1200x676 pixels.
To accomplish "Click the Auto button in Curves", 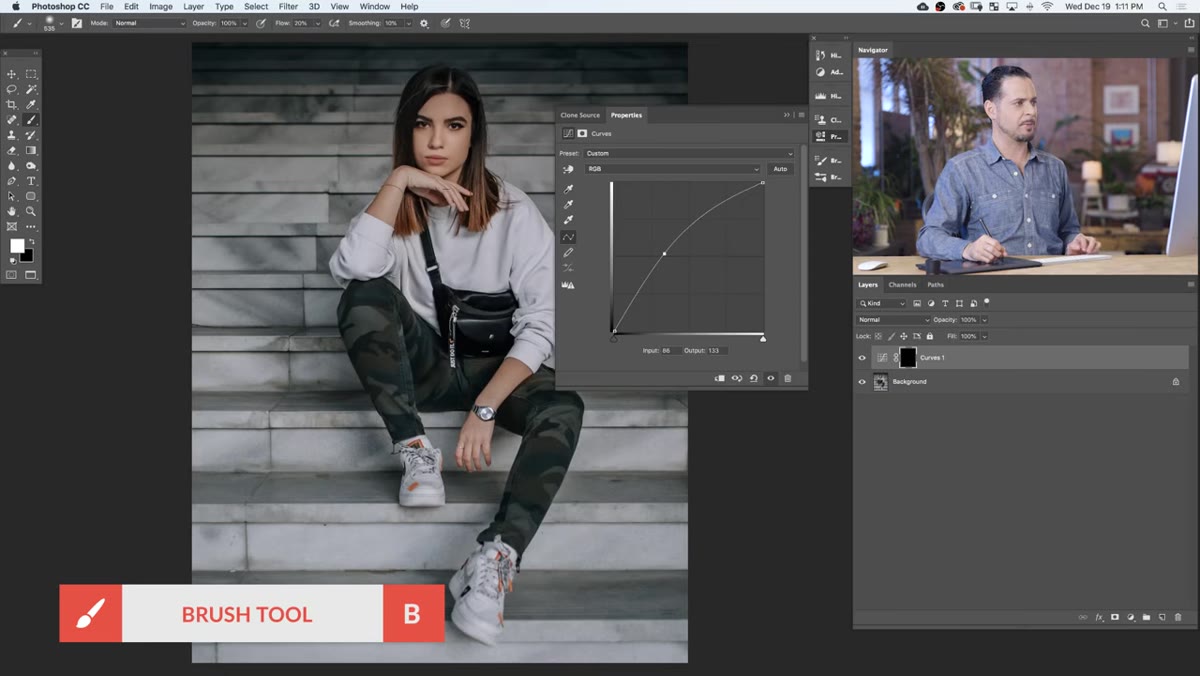I will coord(780,169).
